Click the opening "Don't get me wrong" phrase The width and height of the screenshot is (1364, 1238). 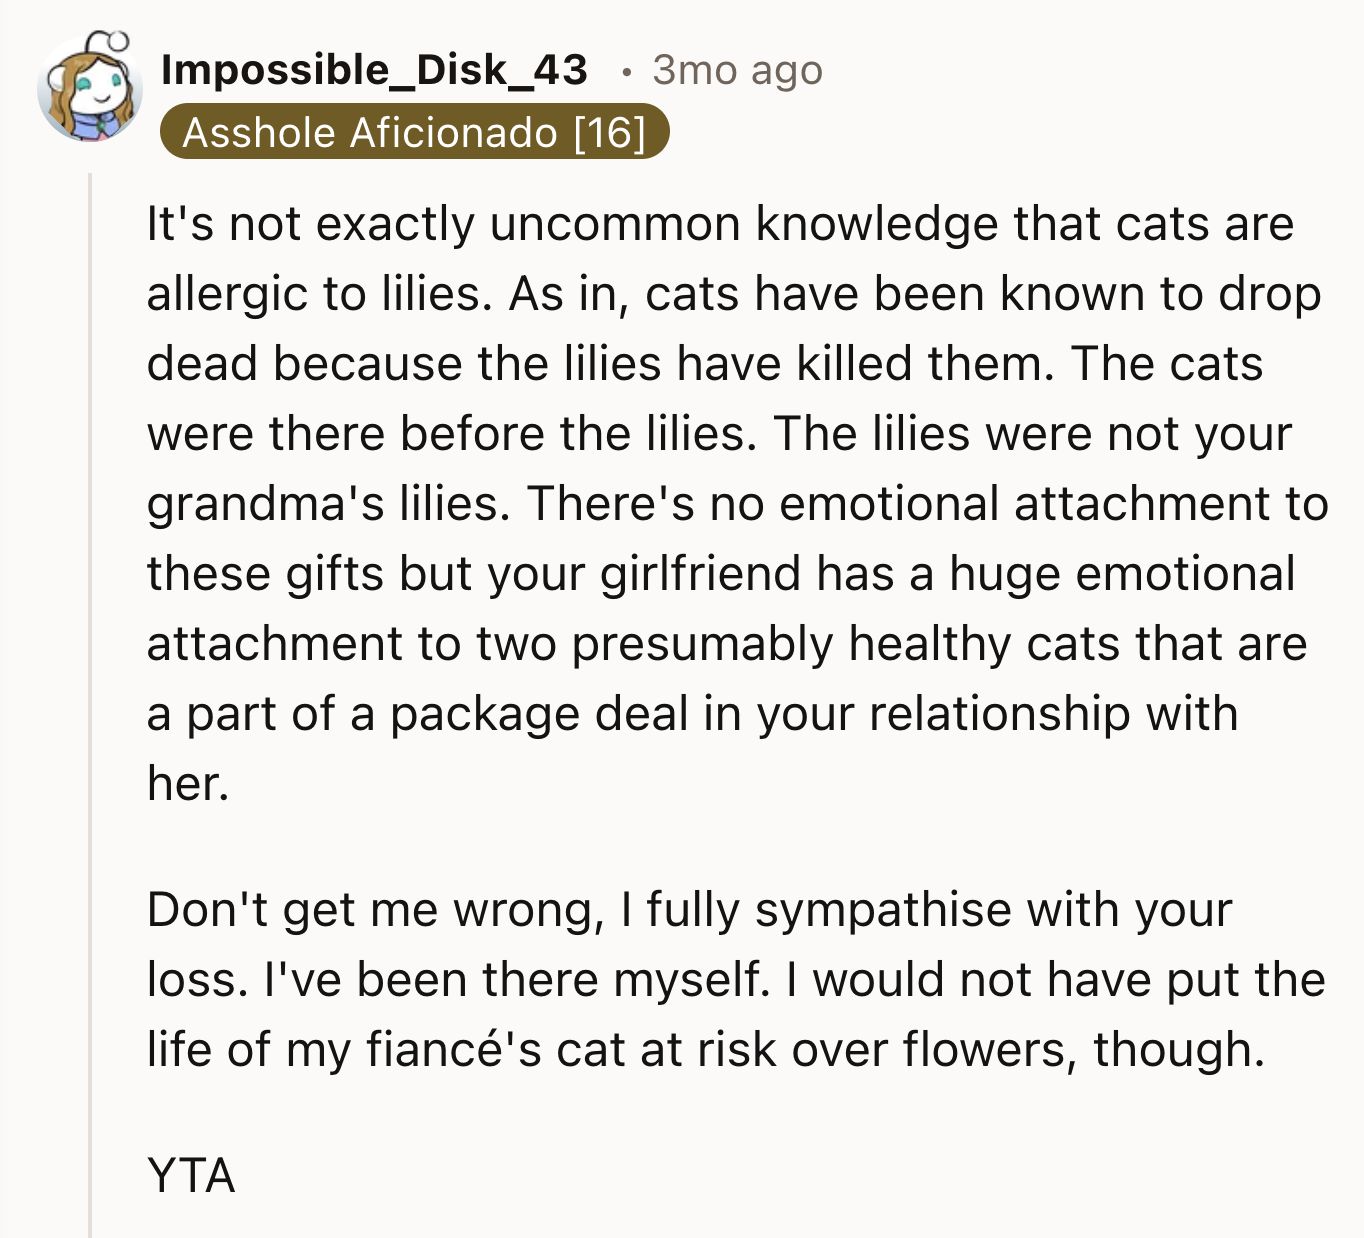[375, 909]
